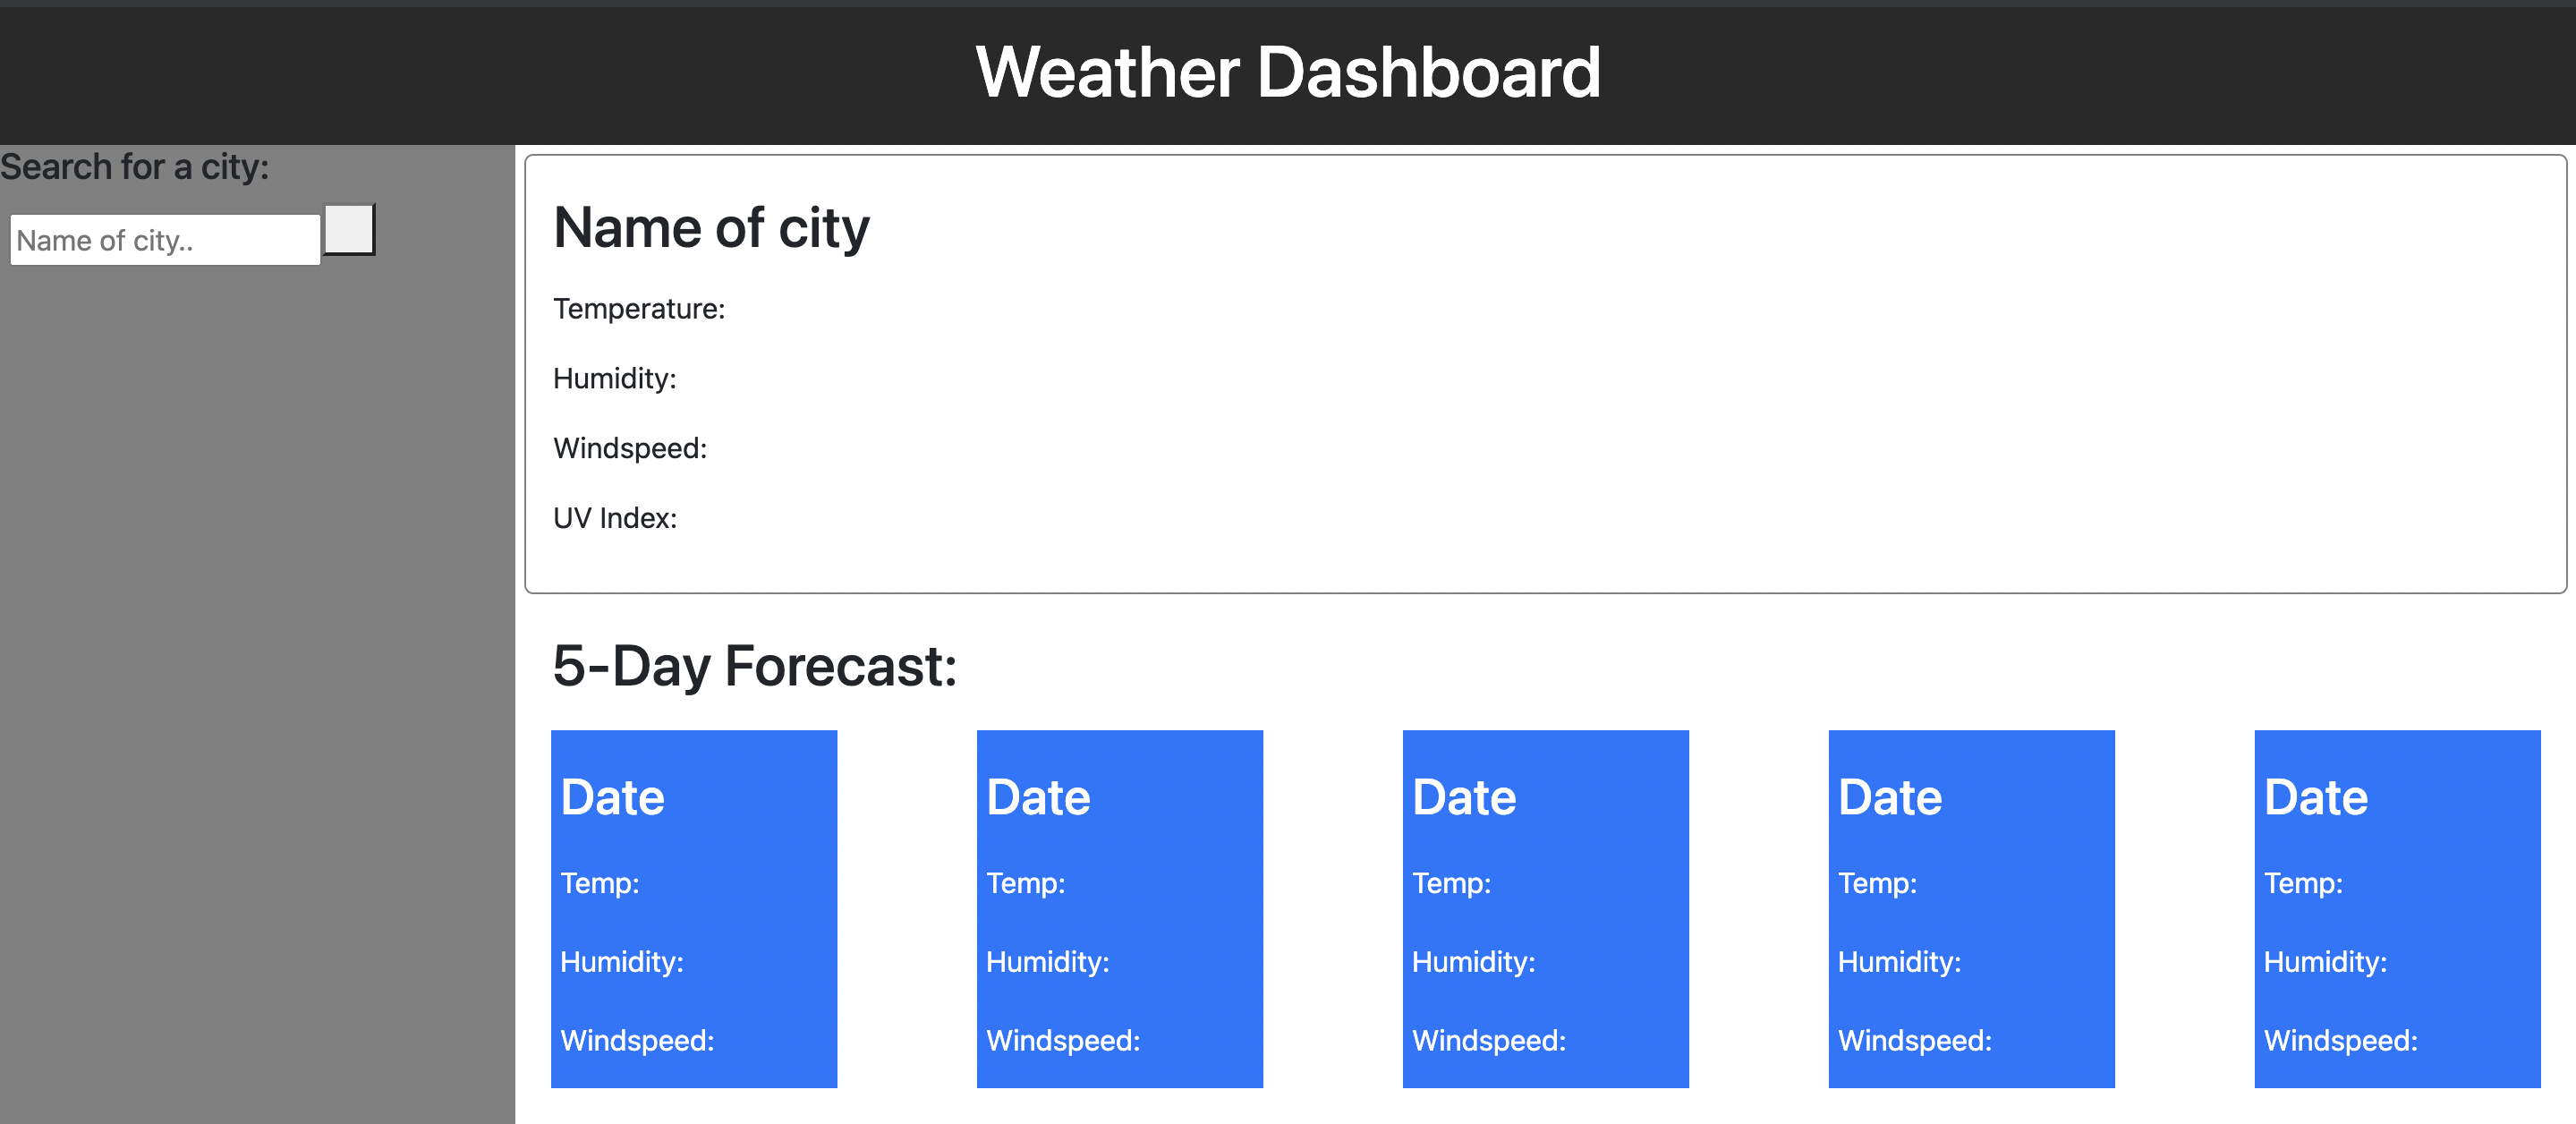Select the Weather Dashboard header title
This screenshot has width=2576, height=1124.
[x=1288, y=71]
